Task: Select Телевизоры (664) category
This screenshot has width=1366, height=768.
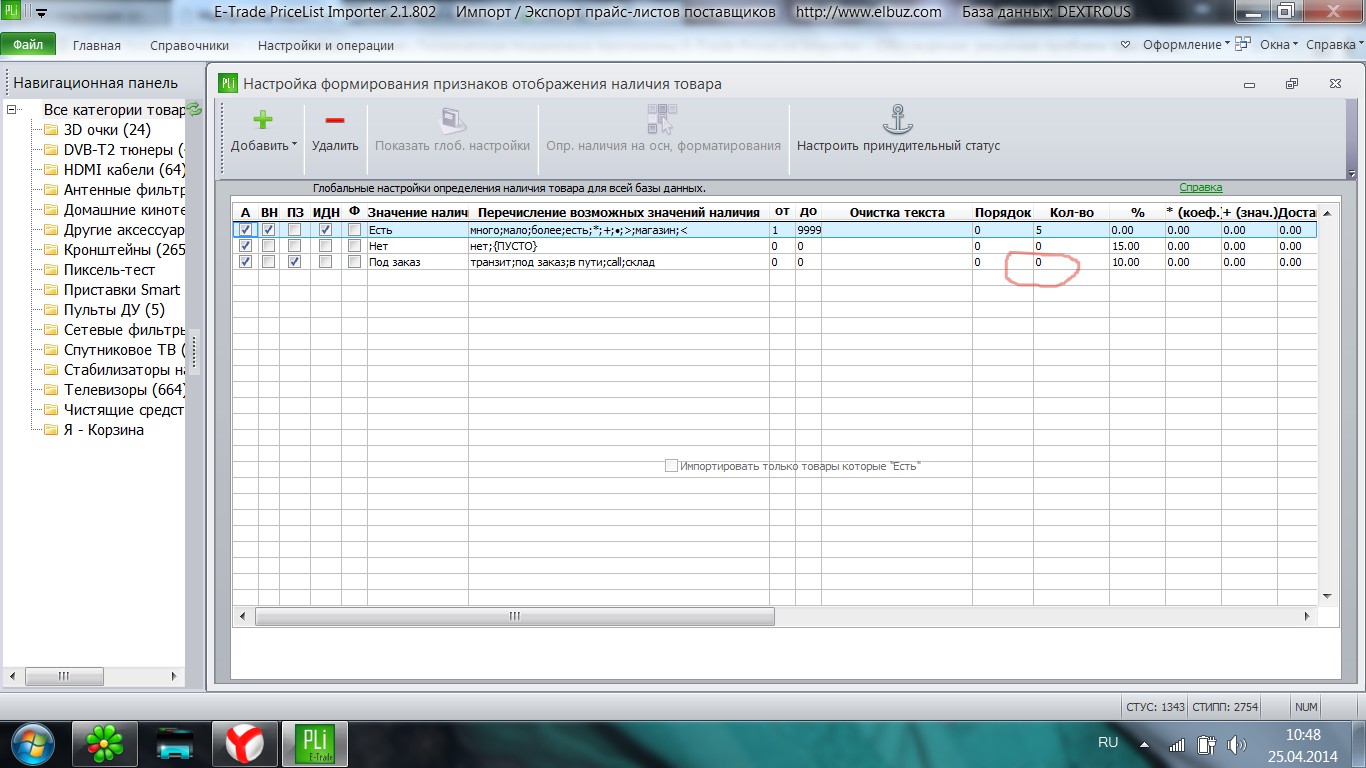Action: click(125, 390)
